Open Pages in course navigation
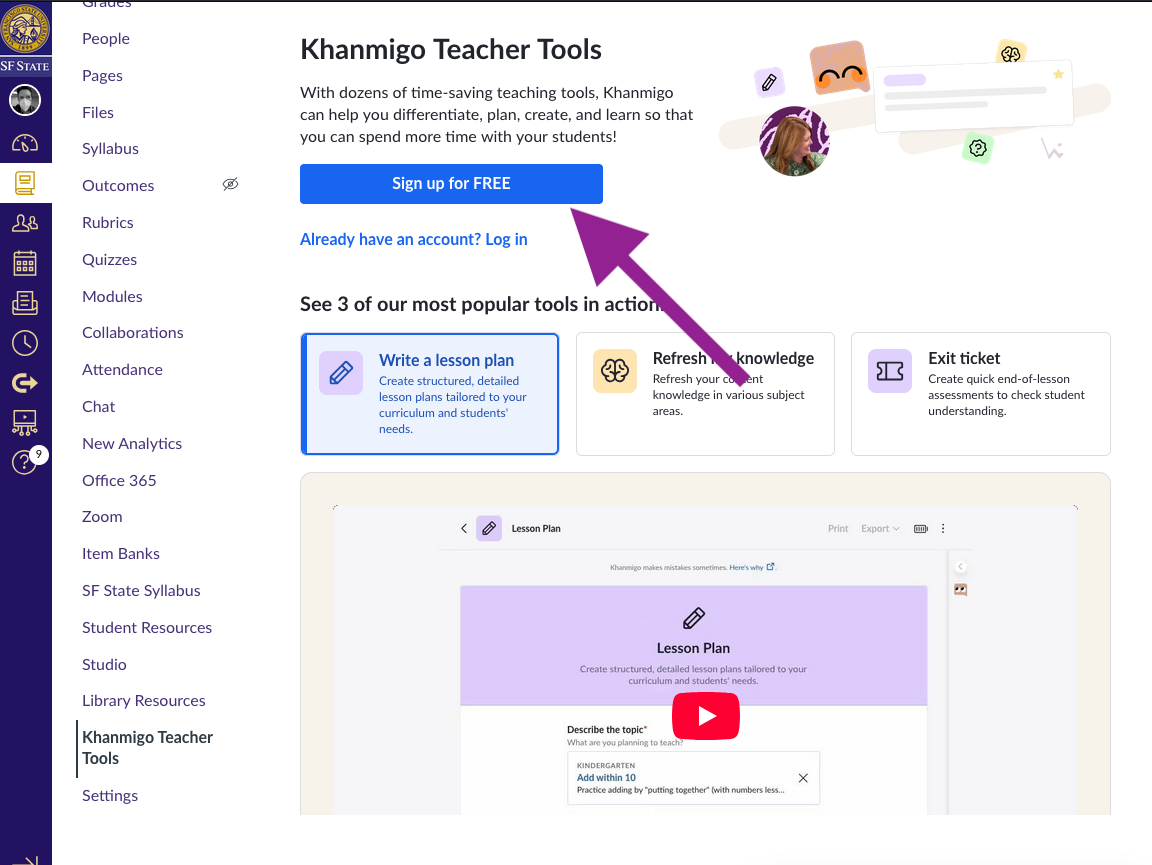 click(102, 76)
